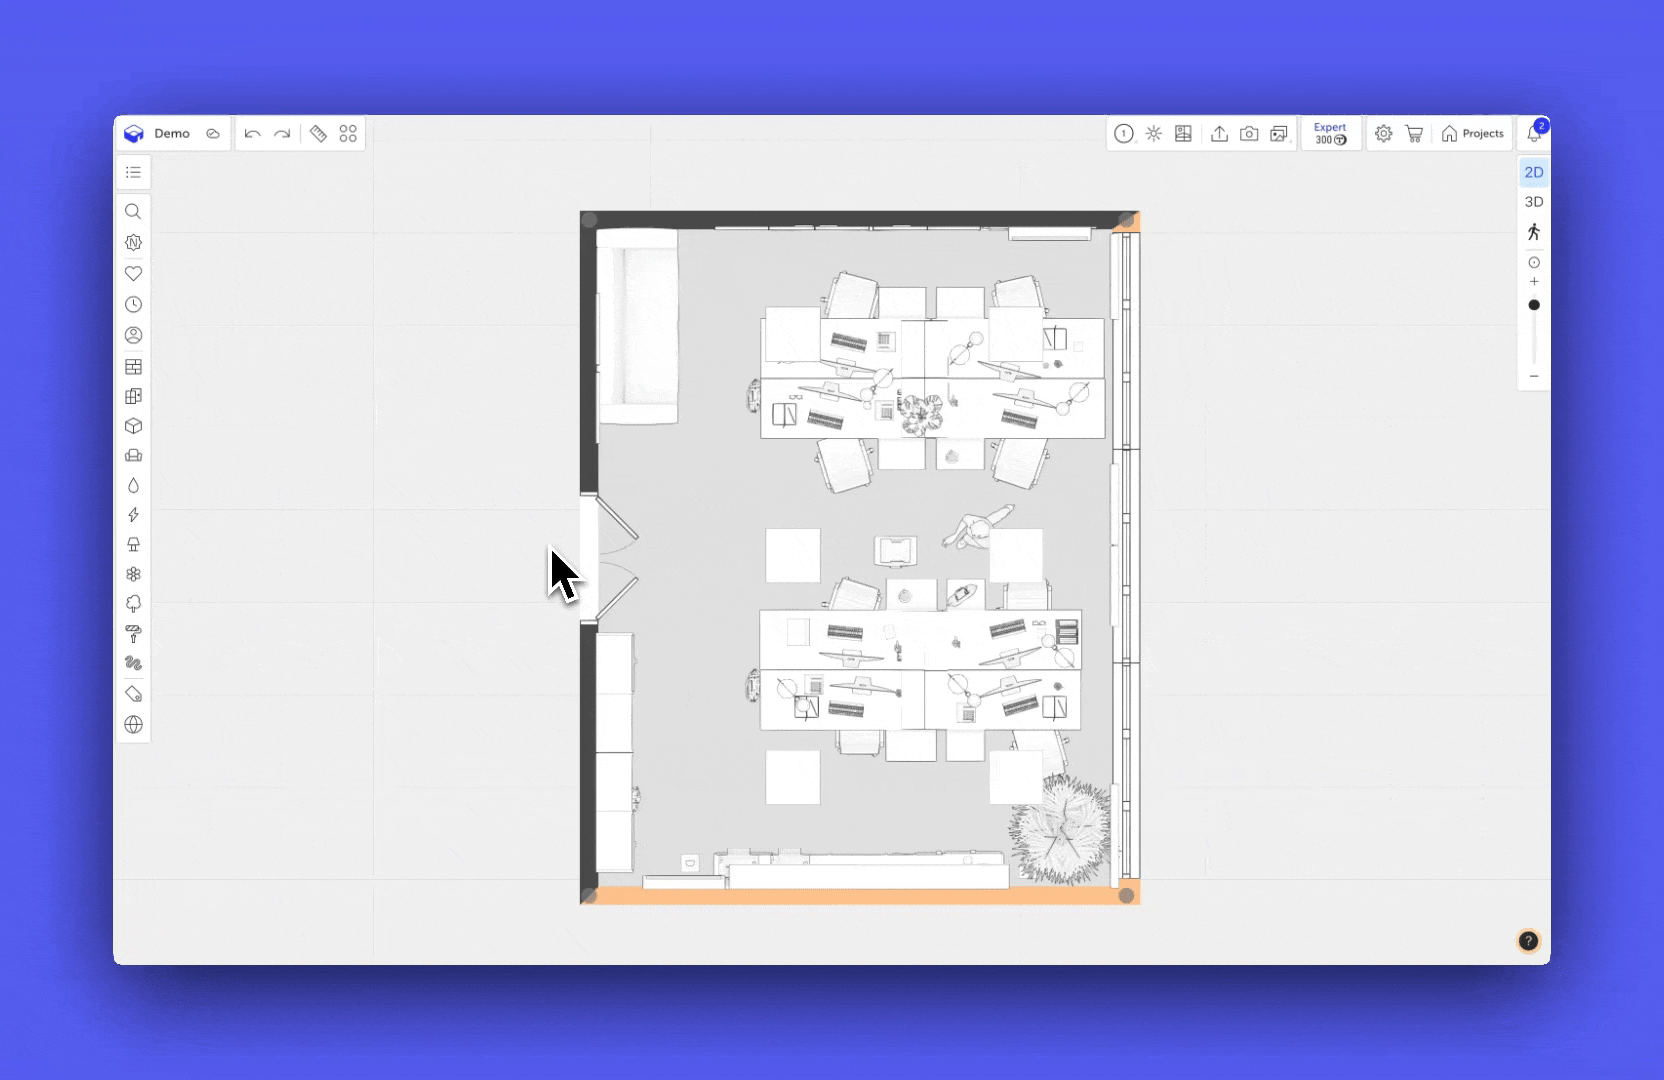Screen dimensions: 1664x1080
Task: Switch to 2D view mode
Action: (x=1534, y=172)
